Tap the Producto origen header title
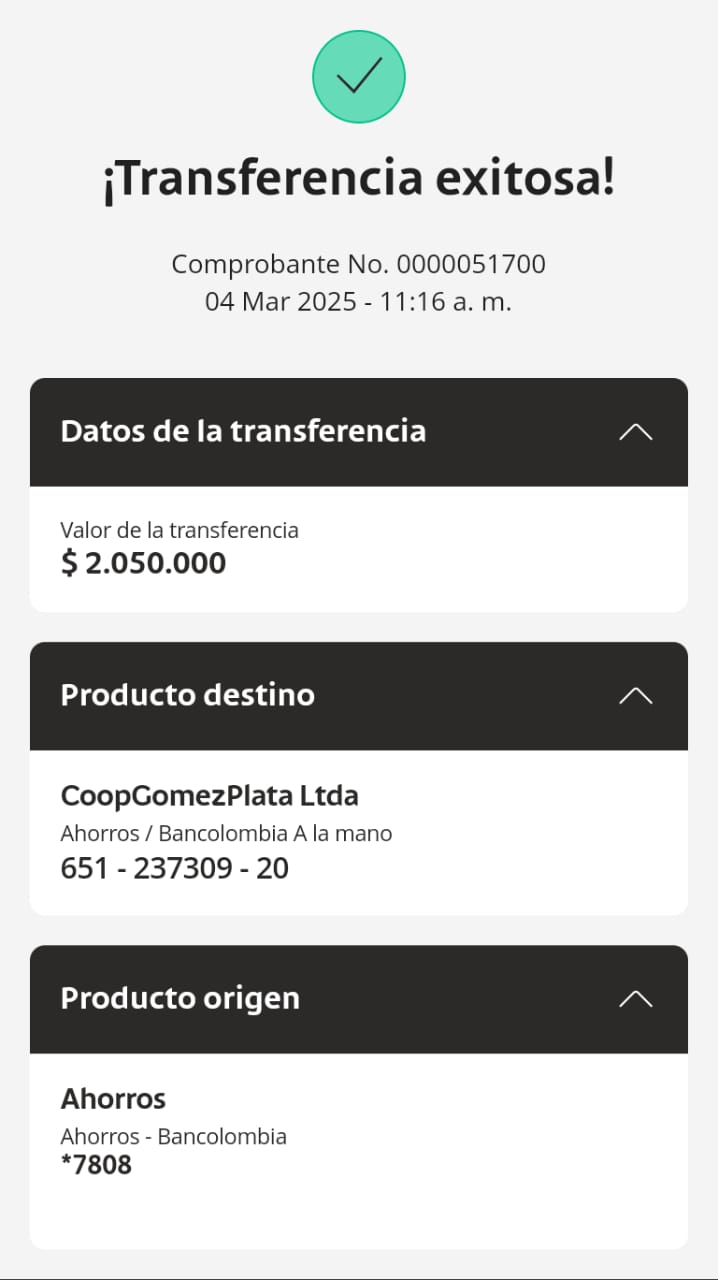718x1280 pixels. (180, 998)
